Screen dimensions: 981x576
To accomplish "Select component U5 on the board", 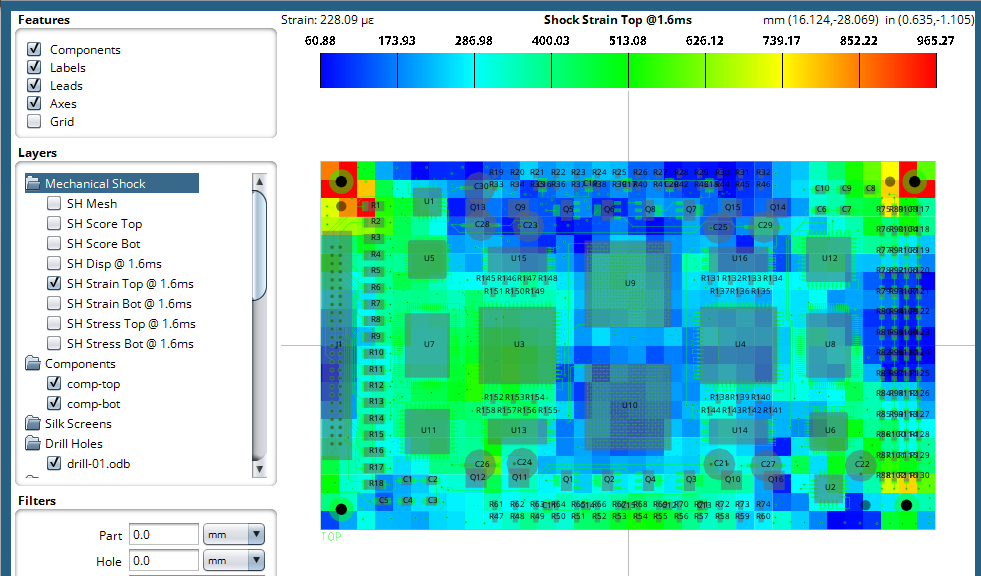I will [x=429, y=258].
